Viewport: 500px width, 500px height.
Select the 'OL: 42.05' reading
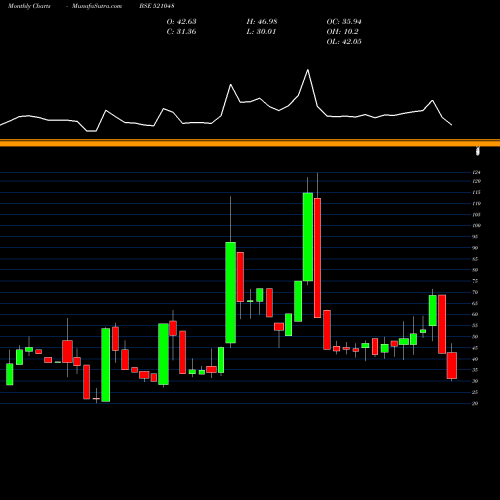[x=344, y=42]
